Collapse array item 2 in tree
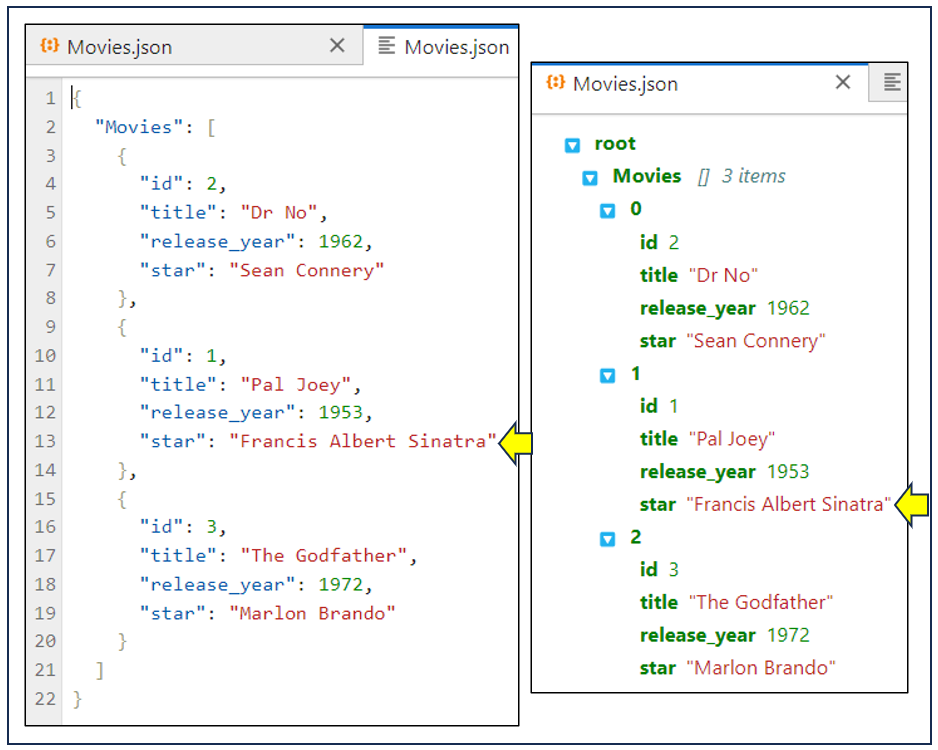Image resolution: width=938 pixels, height=750 pixels. [607, 539]
